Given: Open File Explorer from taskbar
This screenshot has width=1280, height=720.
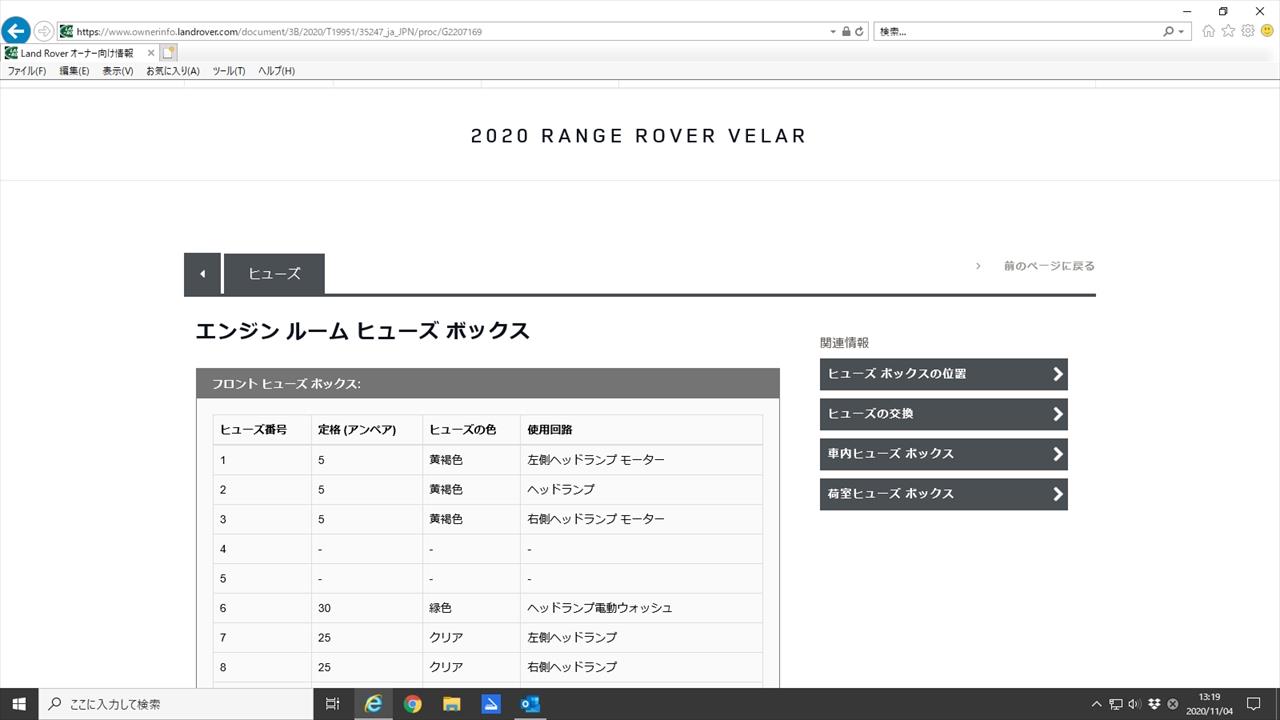Looking at the screenshot, I should [x=451, y=704].
